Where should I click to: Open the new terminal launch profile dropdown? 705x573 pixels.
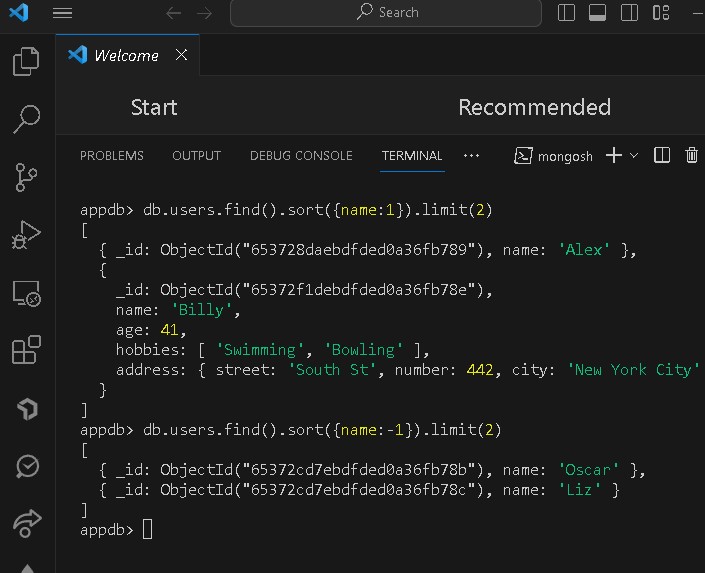tap(634, 156)
